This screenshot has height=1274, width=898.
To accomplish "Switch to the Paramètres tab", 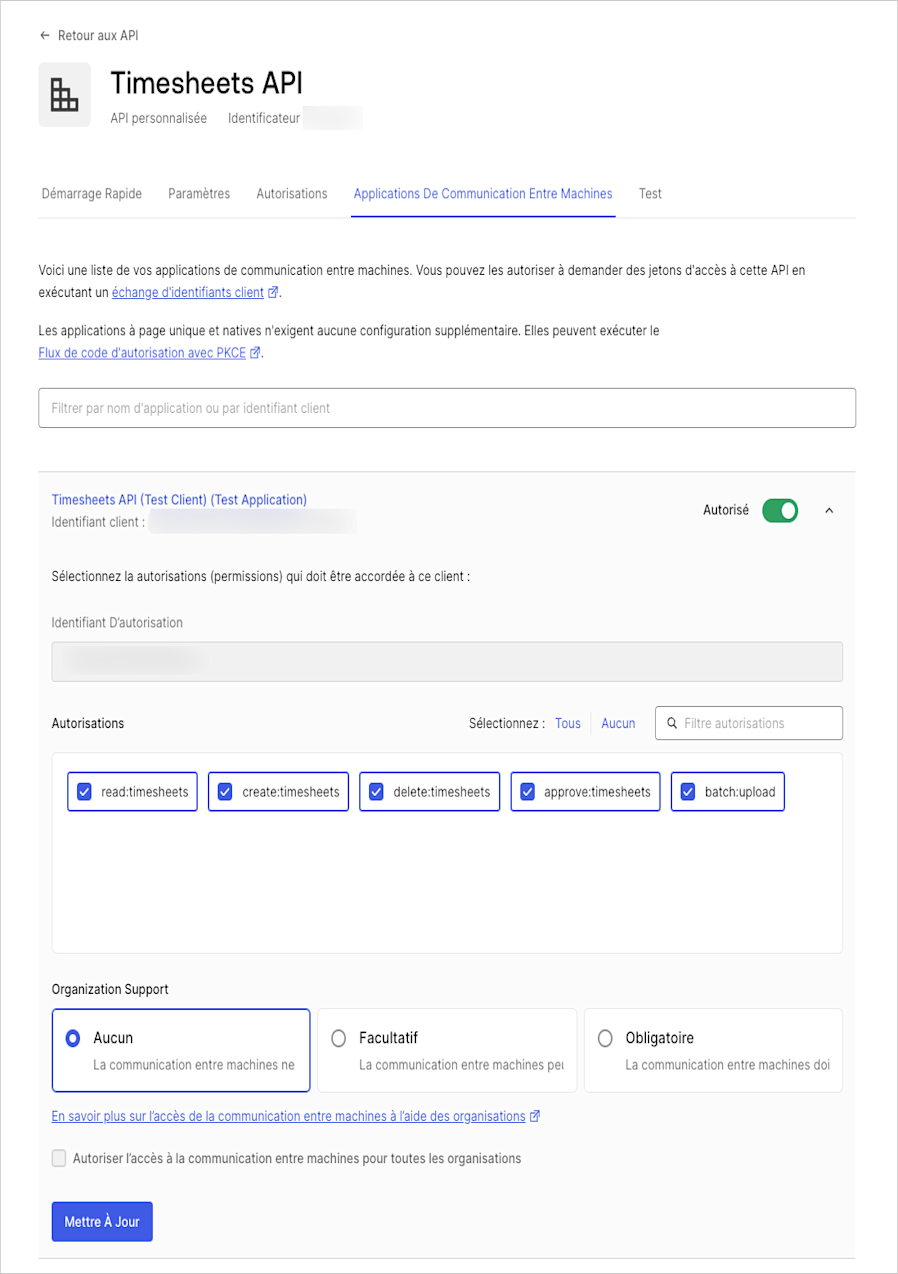I will tap(199, 193).
